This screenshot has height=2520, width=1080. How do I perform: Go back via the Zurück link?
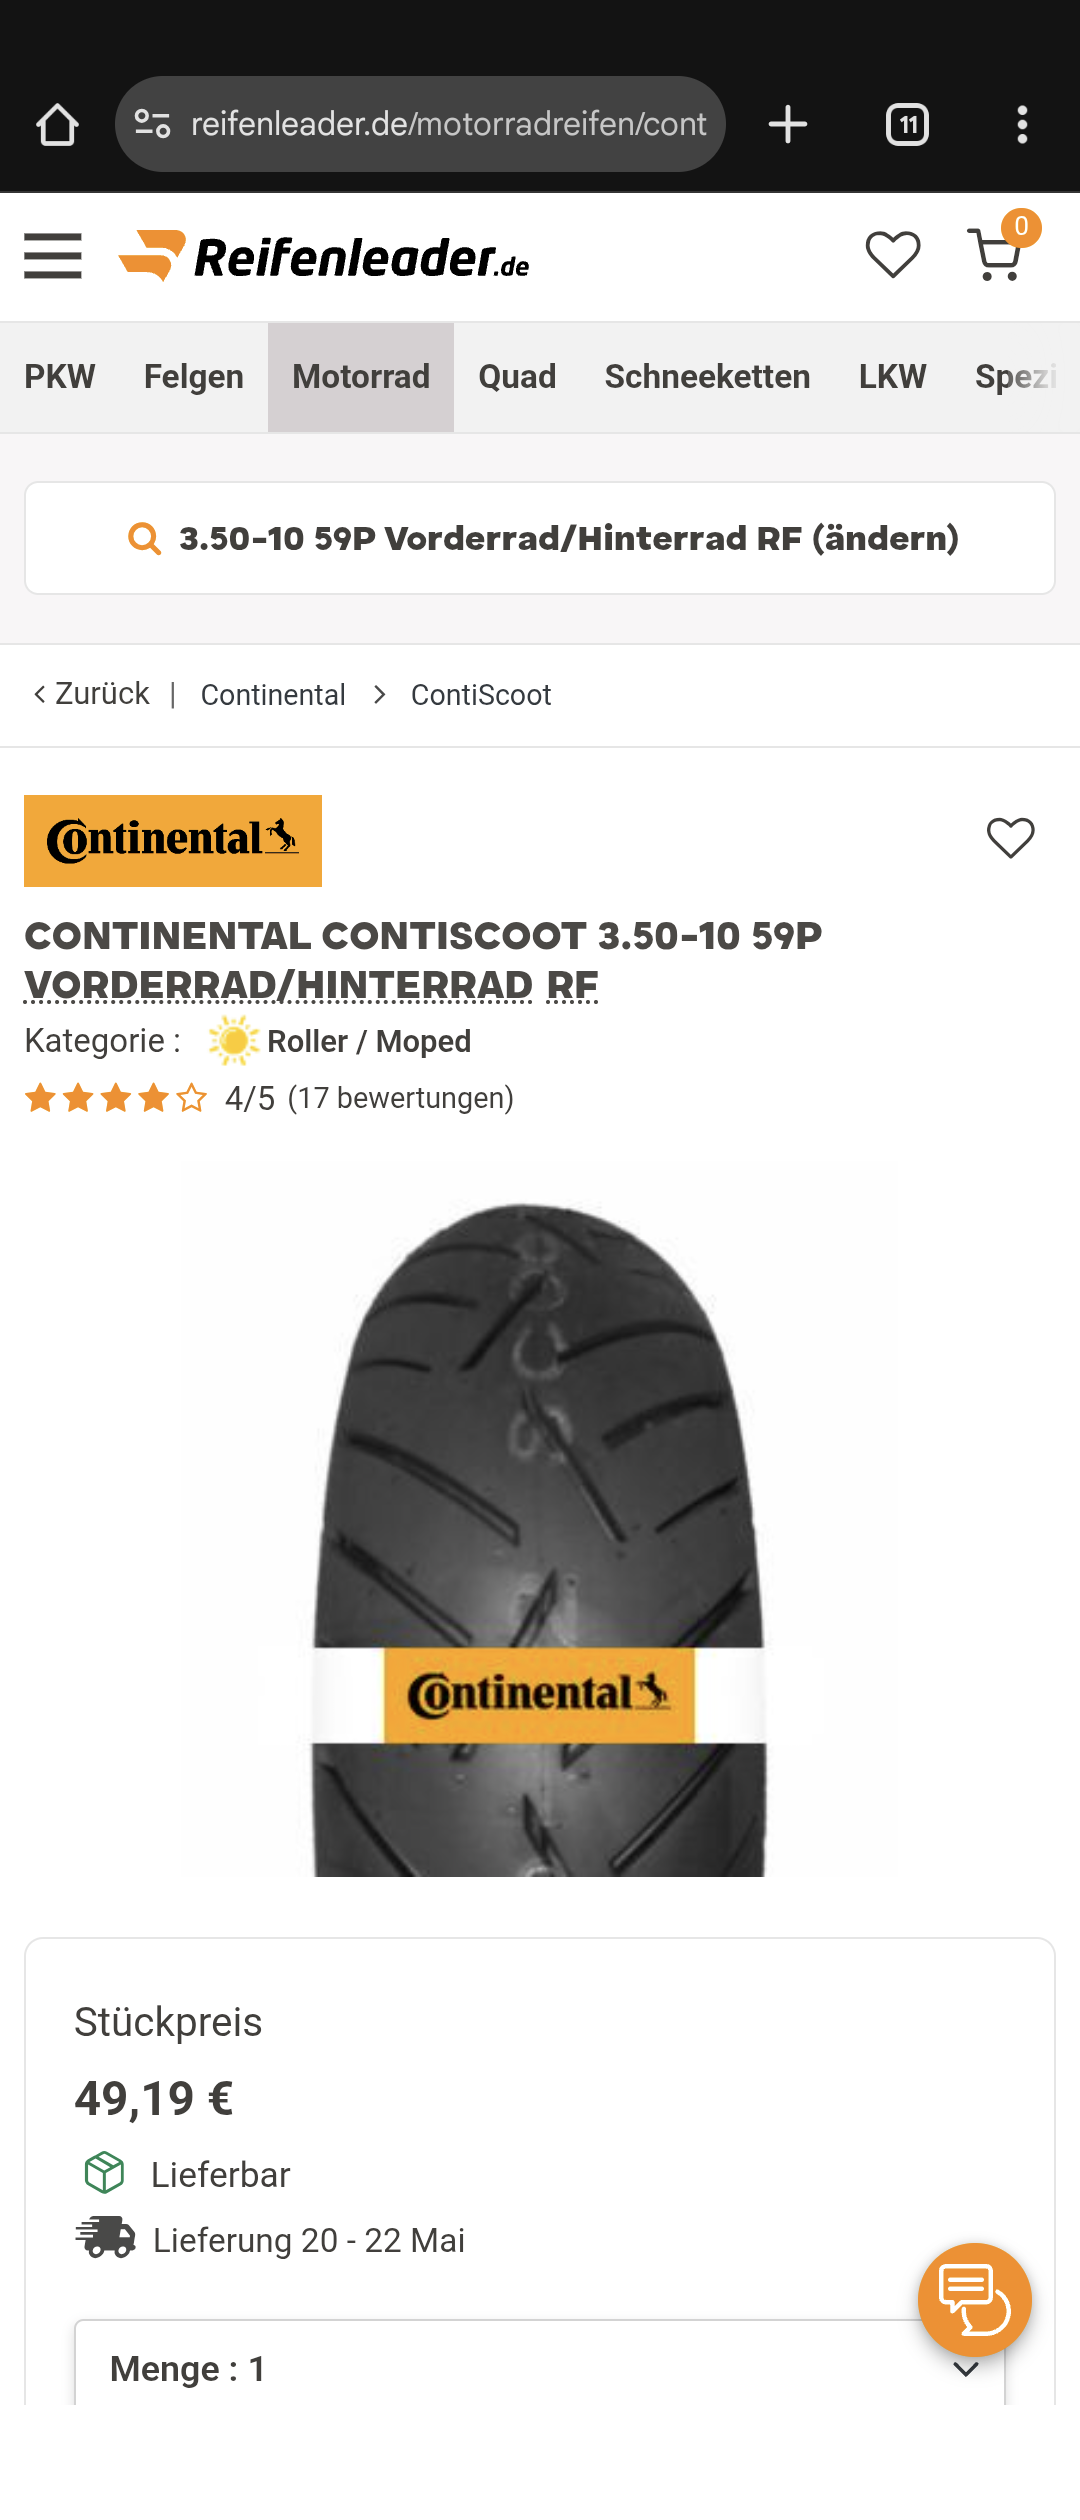92,694
